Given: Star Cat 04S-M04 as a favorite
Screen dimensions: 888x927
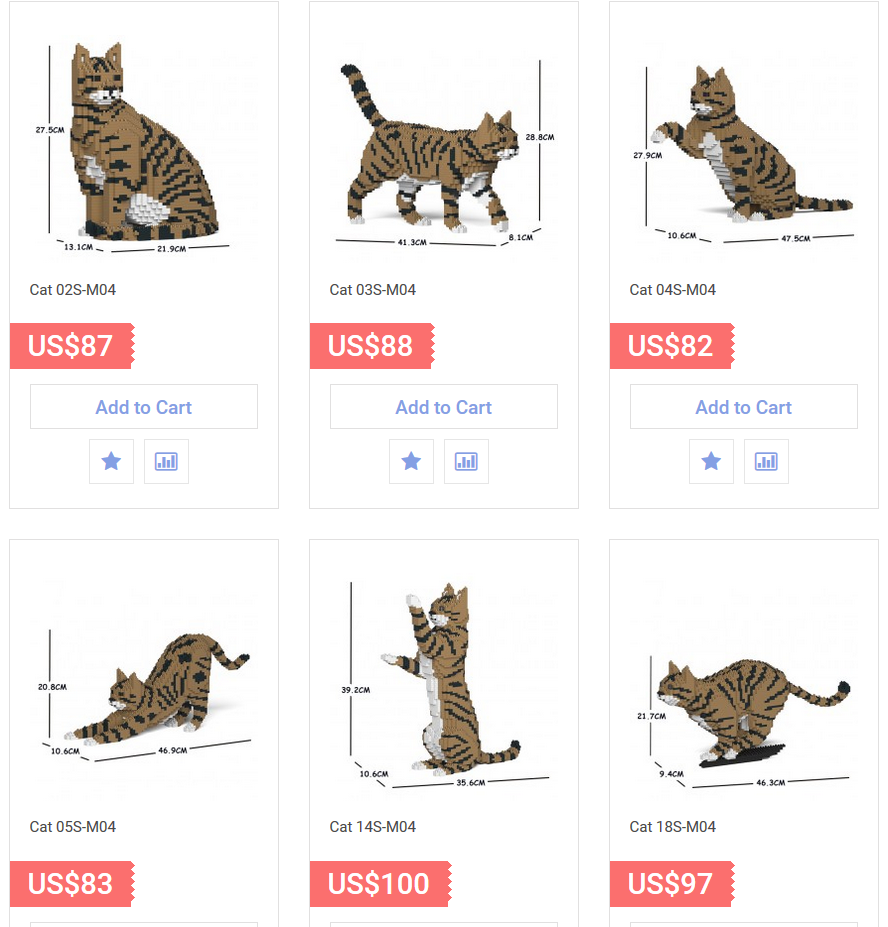Looking at the screenshot, I should pos(711,461).
